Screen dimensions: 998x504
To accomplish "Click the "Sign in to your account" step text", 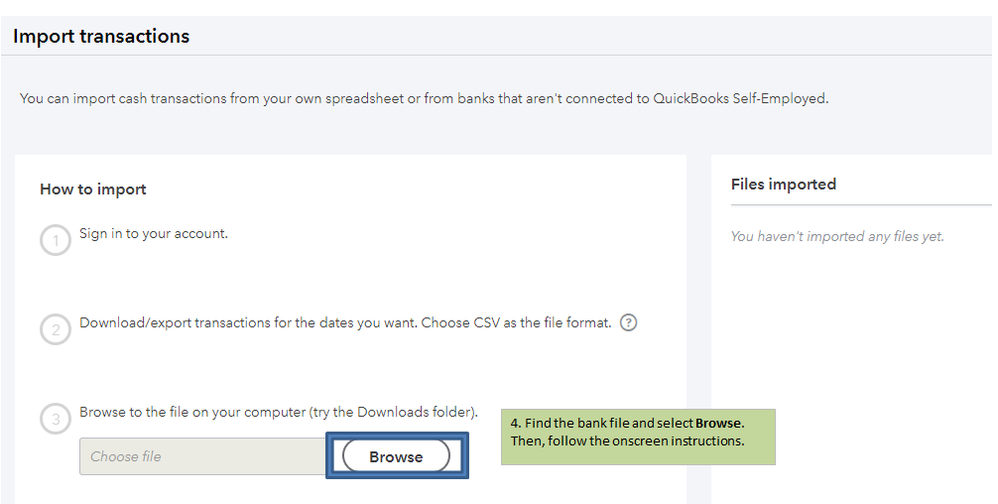I will (154, 234).
